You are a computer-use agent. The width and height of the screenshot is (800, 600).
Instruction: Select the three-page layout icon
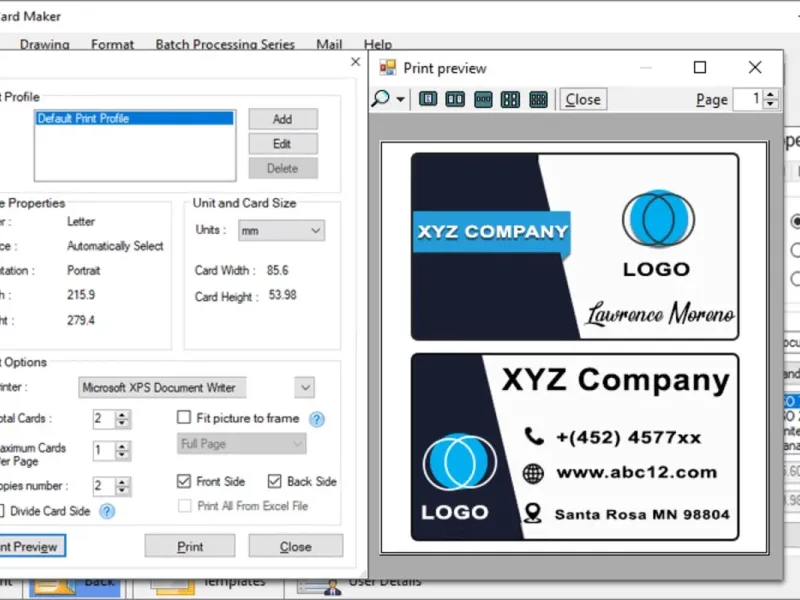pyautogui.click(x=483, y=98)
